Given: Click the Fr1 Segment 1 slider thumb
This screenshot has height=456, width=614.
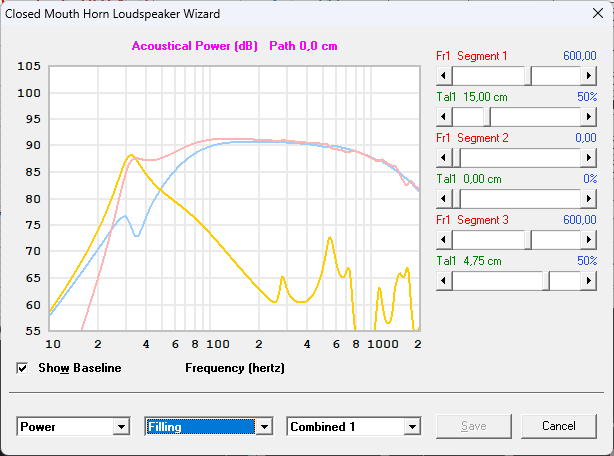Looking at the screenshot, I should [x=528, y=75].
